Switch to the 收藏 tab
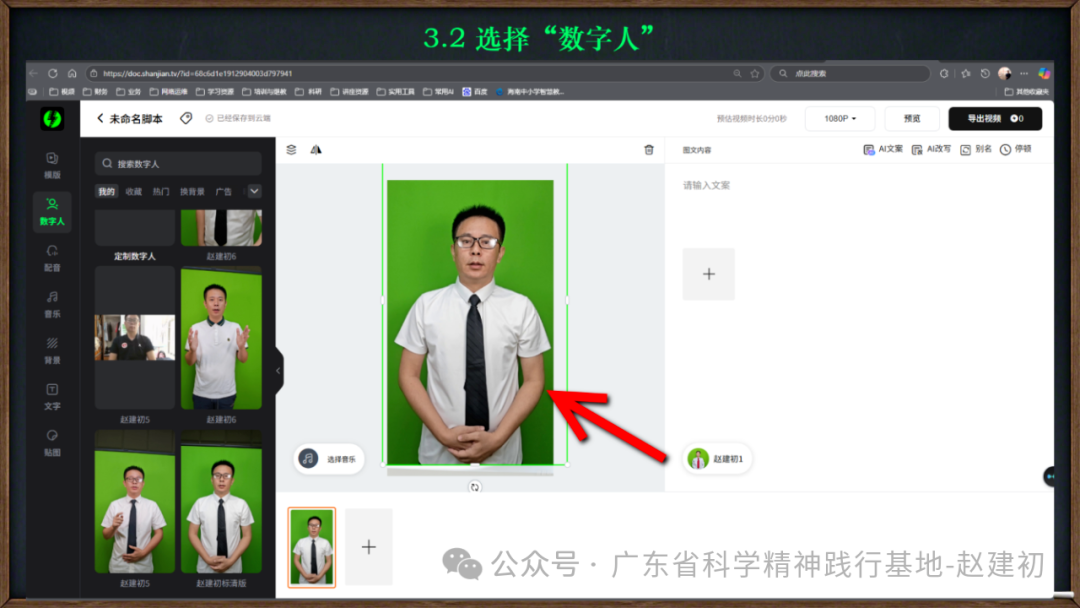The image size is (1080, 608). point(134,191)
